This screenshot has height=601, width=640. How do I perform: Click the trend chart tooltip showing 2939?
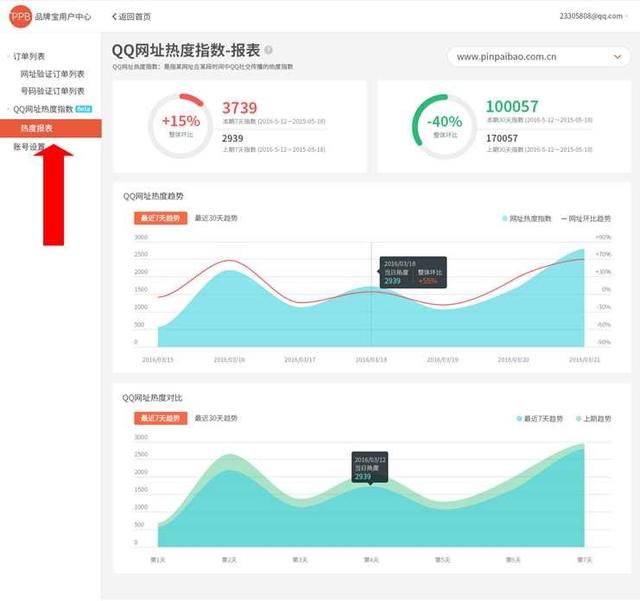click(413, 272)
